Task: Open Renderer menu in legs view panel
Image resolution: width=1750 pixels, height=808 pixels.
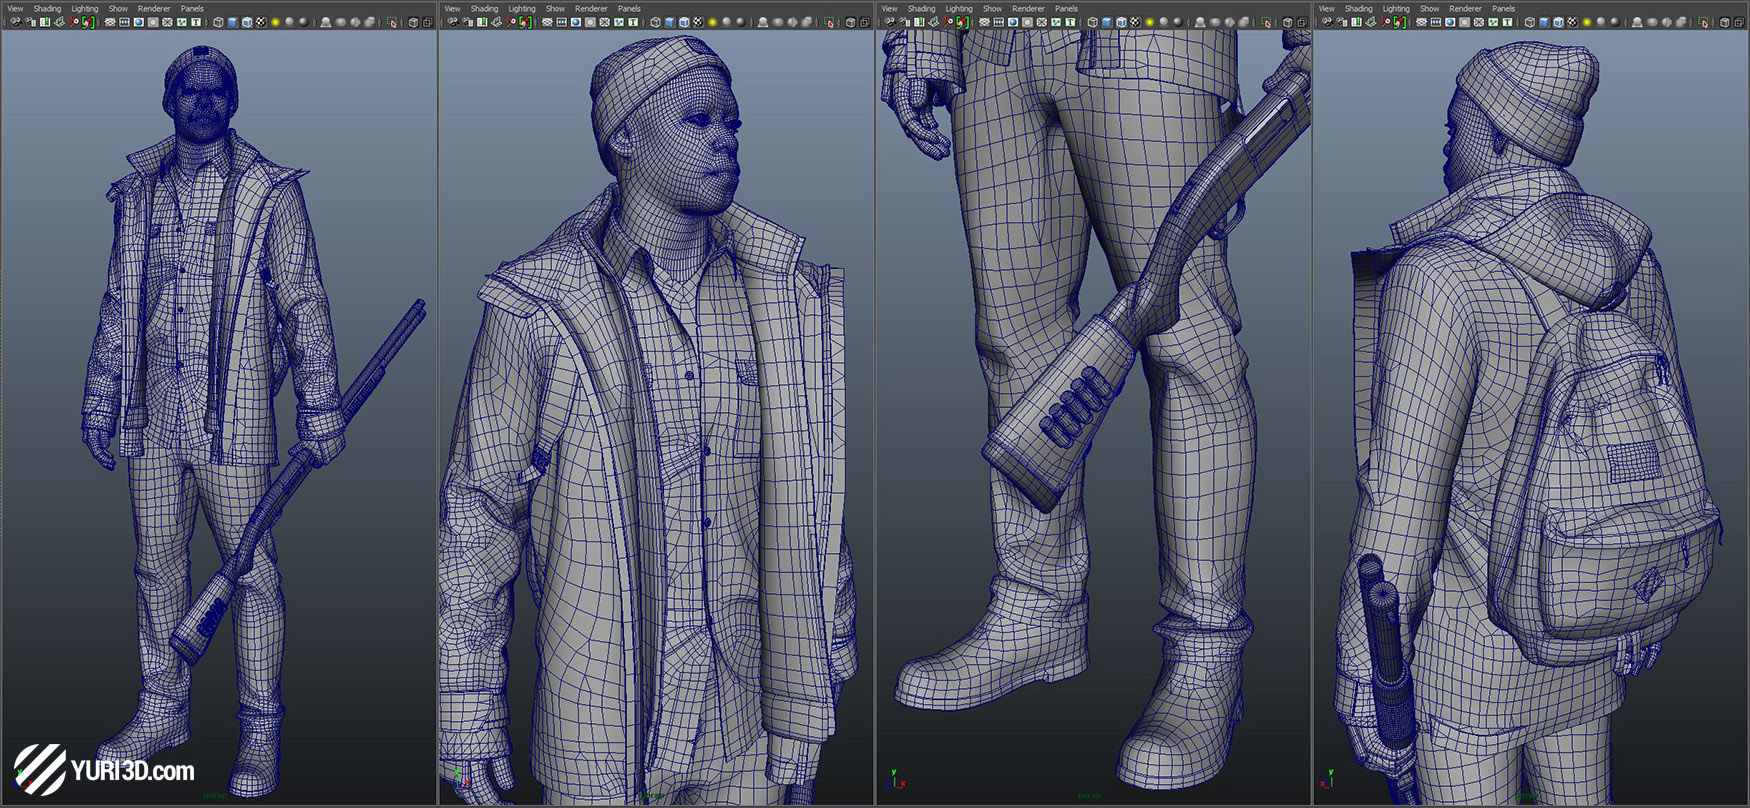Action: point(1028,9)
